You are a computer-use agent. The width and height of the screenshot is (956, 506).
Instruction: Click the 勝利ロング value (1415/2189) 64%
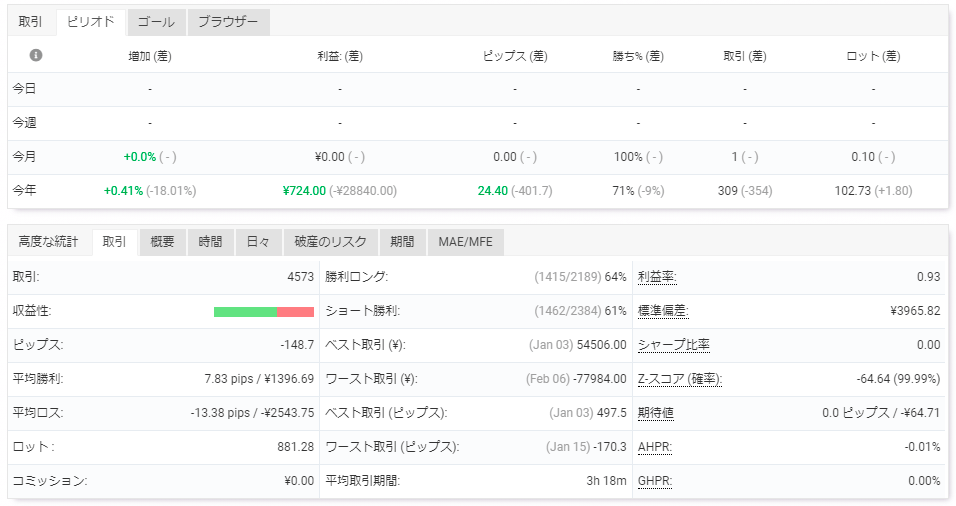tap(580, 277)
